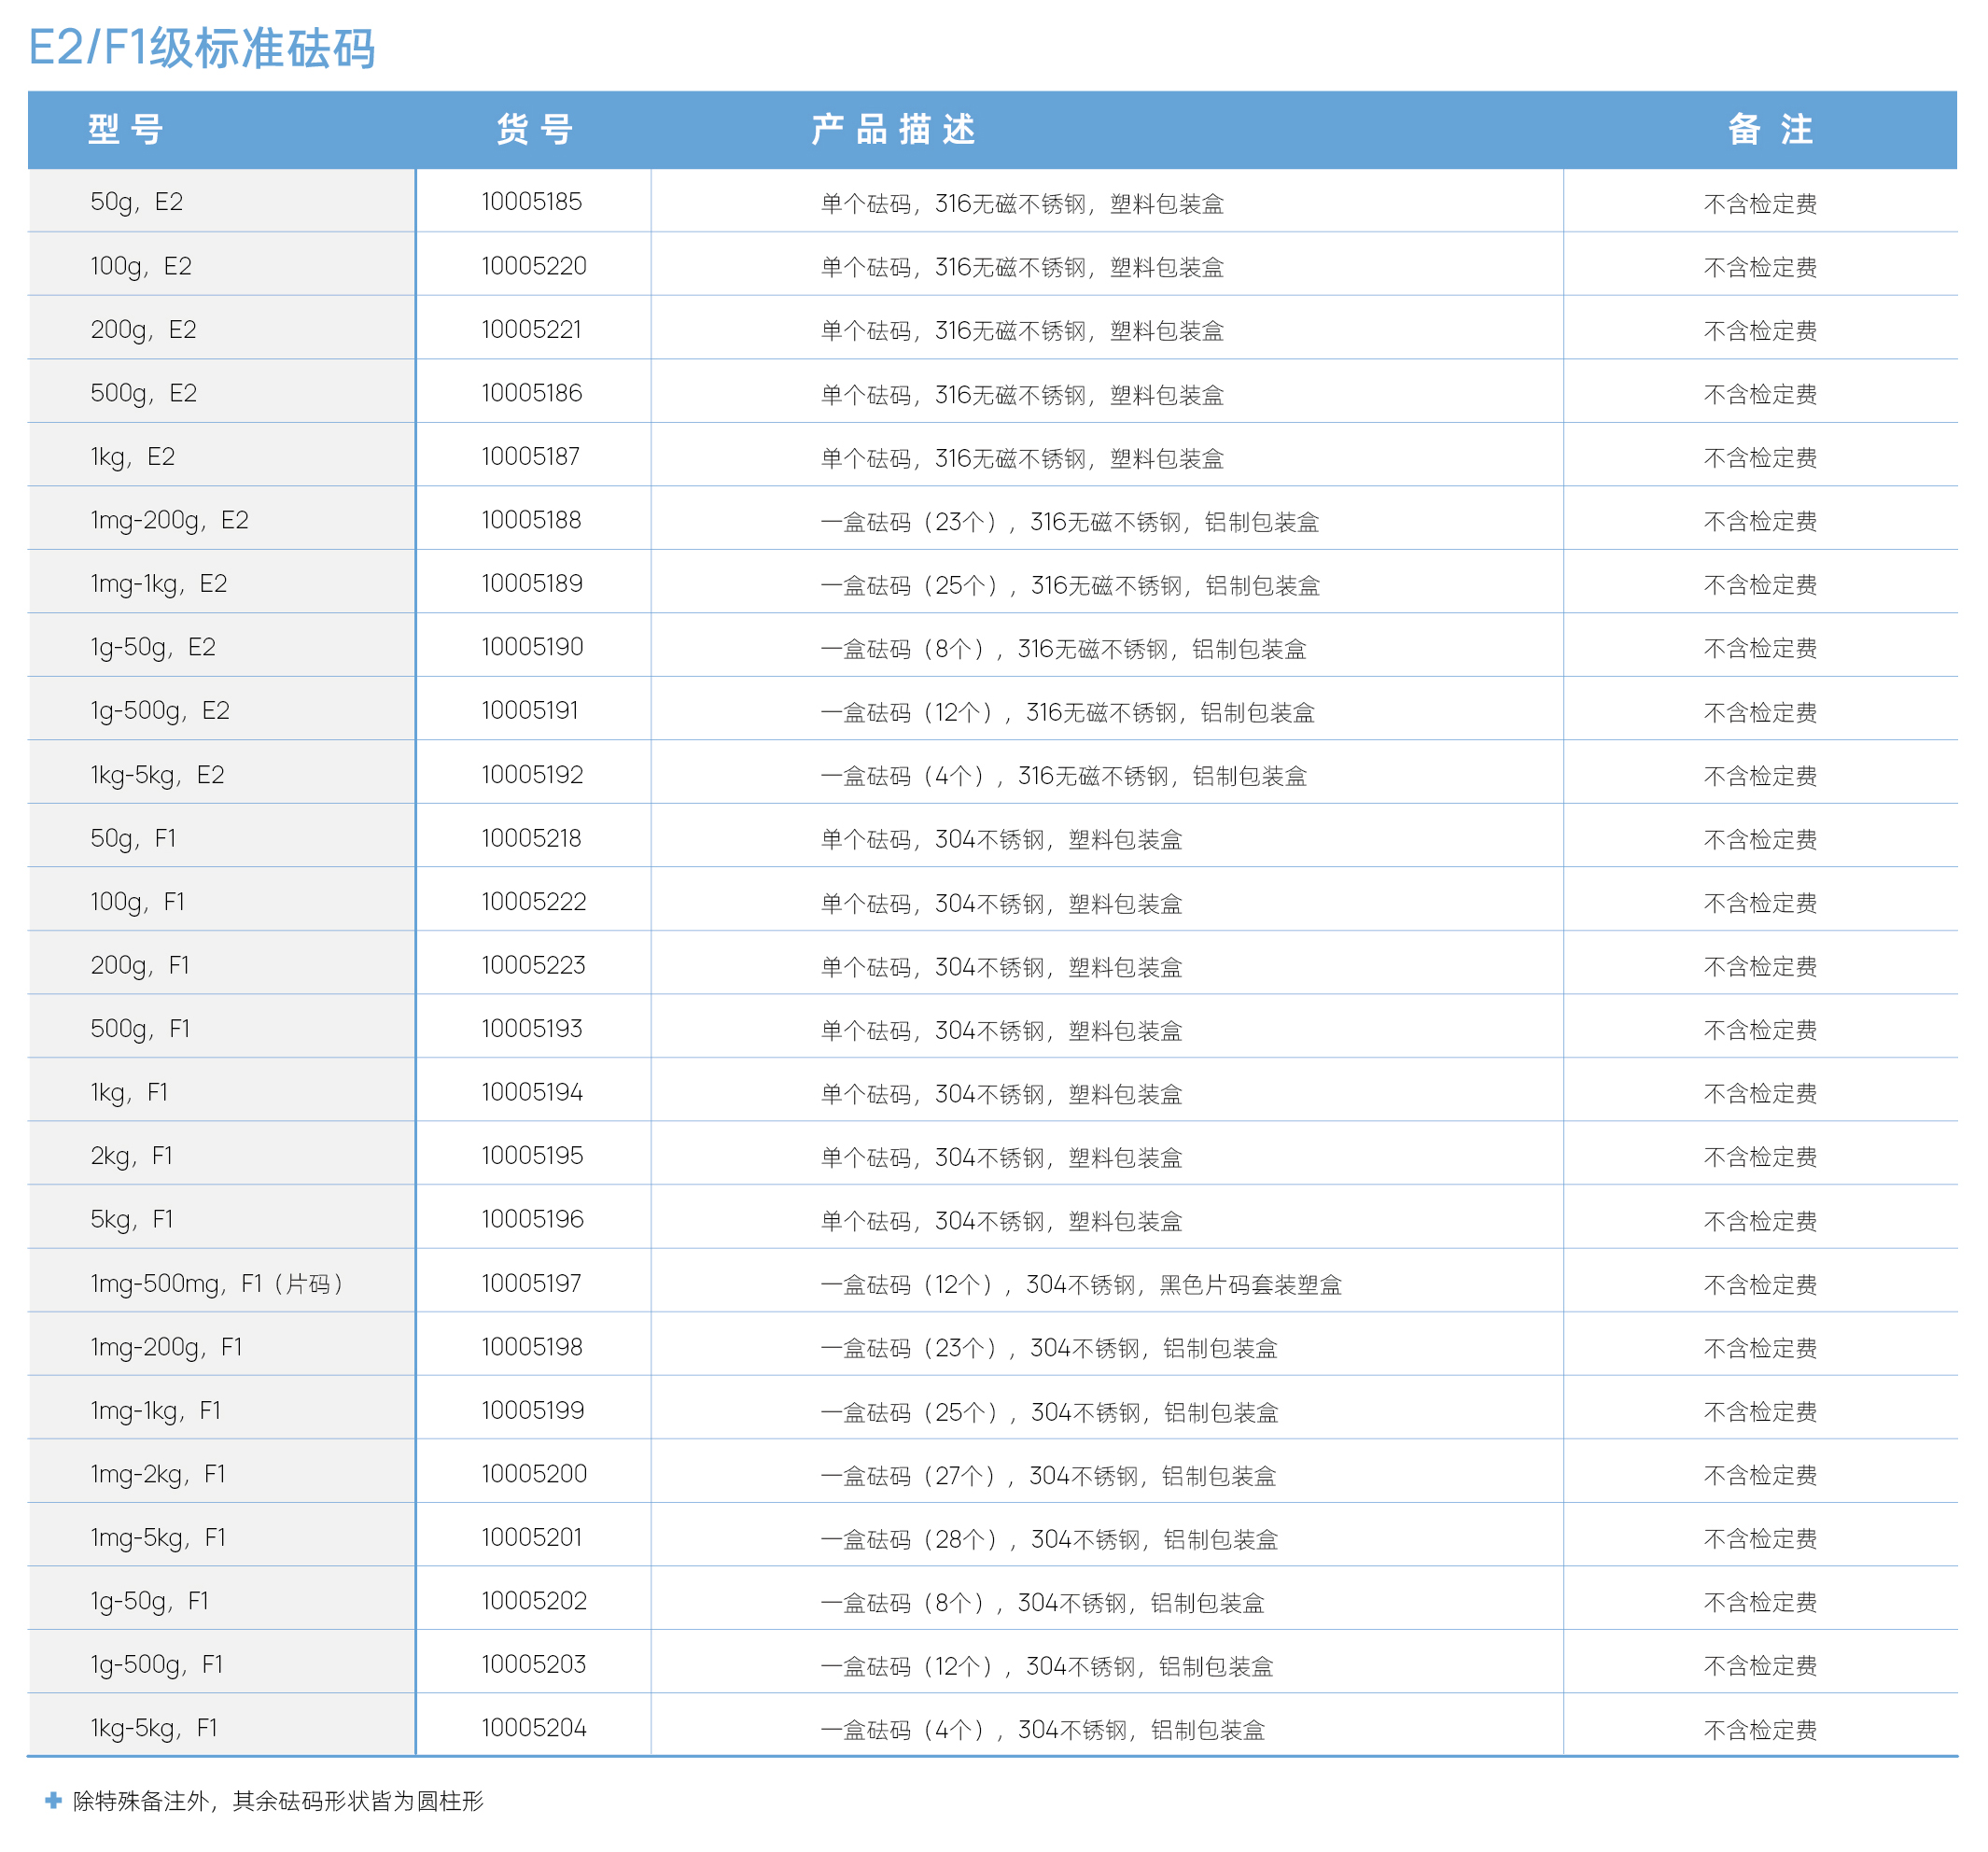
Task: Select item number 10005221
Action: coord(532,330)
